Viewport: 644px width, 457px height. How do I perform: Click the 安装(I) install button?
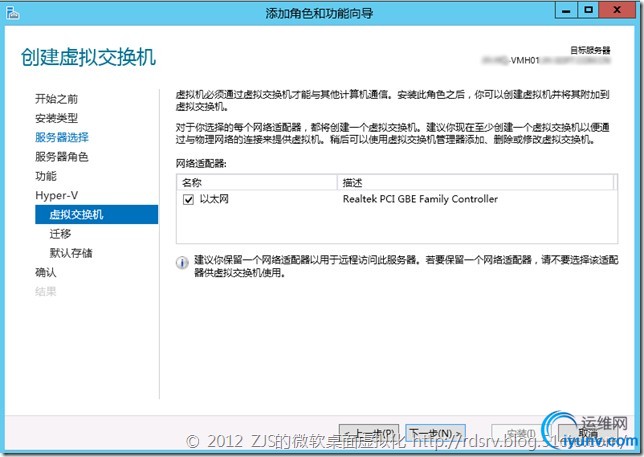pyautogui.click(x=520, y=433)
